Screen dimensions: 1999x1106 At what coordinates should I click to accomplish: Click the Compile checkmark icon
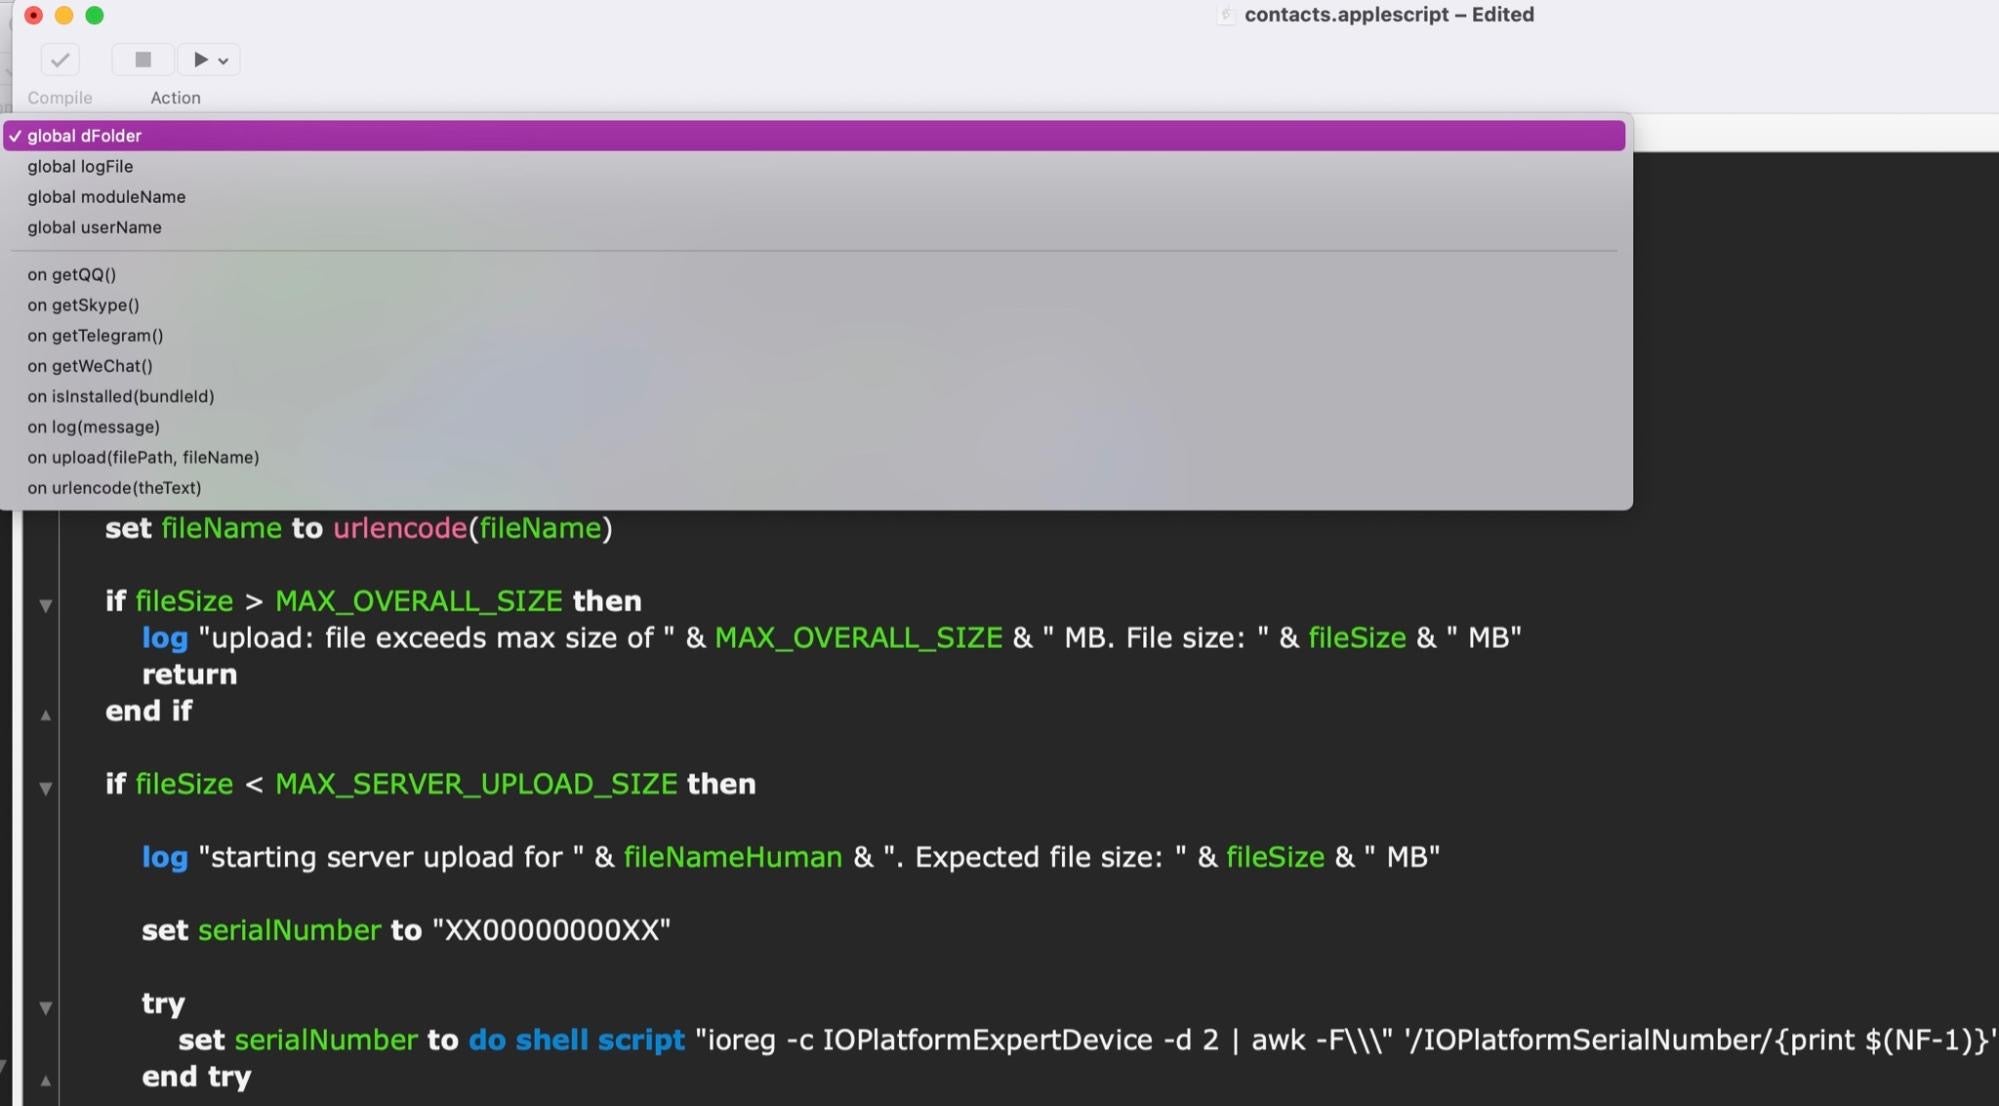tap(60, 60)
